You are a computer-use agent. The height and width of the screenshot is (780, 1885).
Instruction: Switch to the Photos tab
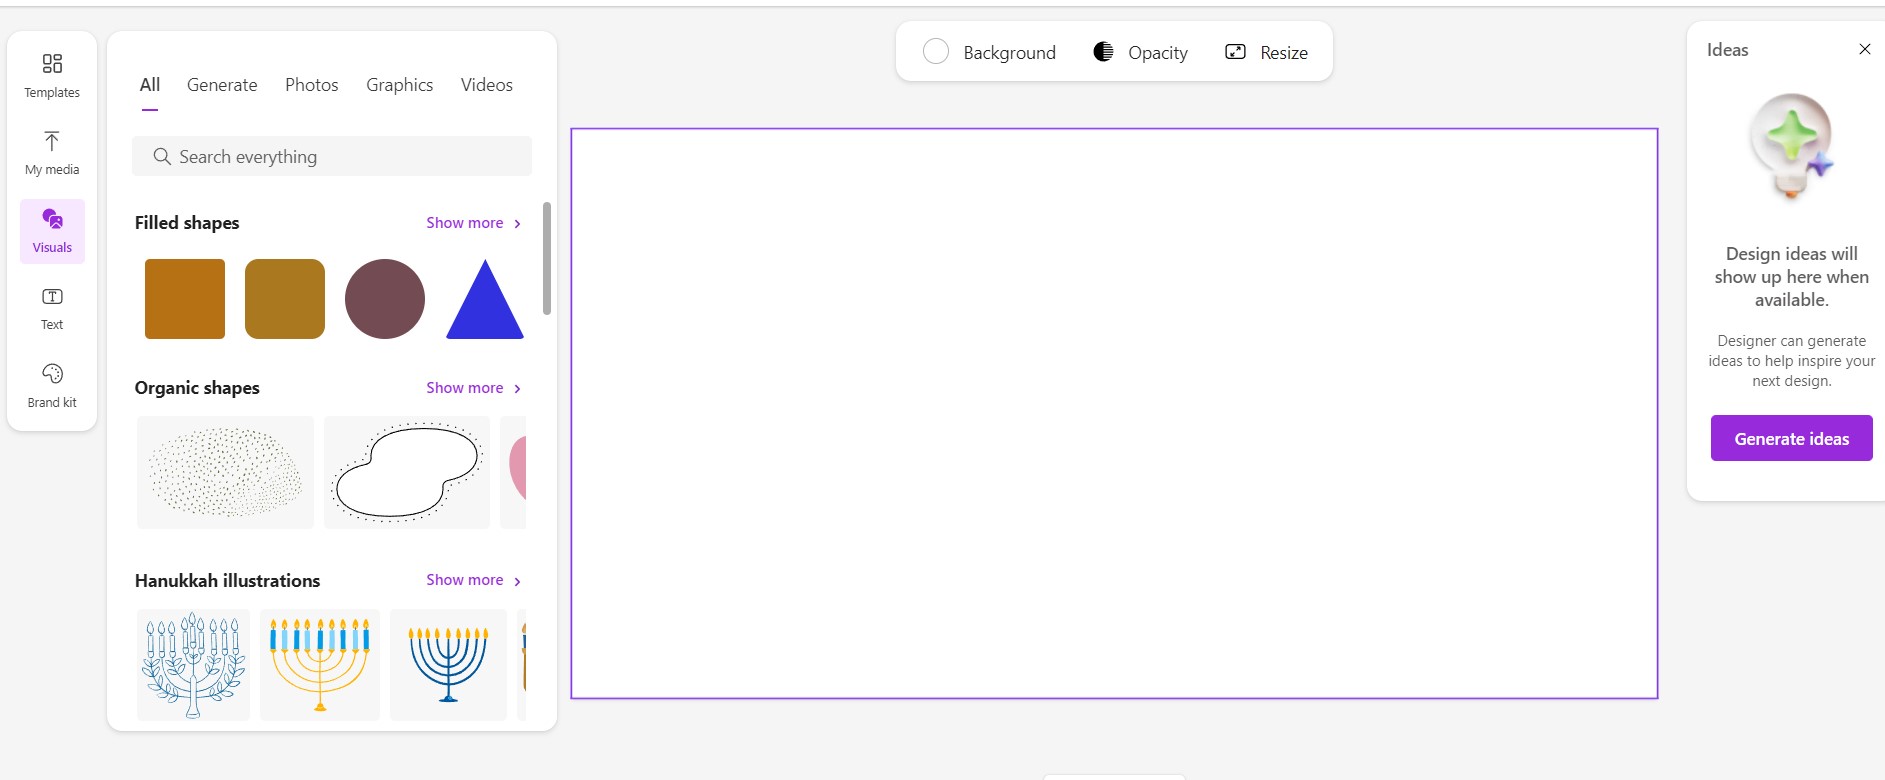click(311, 85)
